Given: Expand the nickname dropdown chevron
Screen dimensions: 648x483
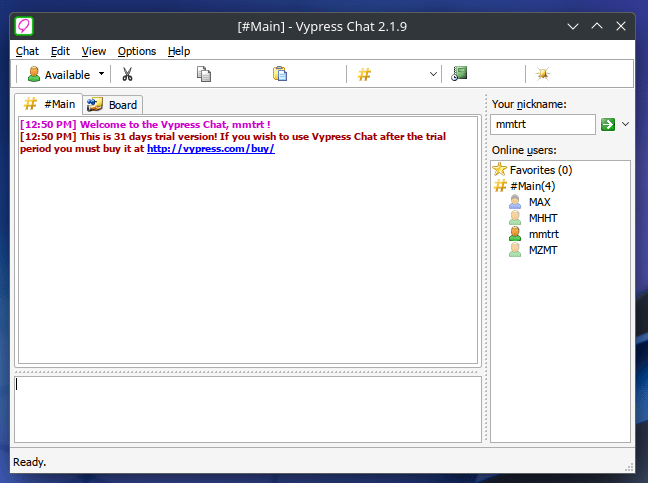Looking at the screenshot, I should pyautogui.click(x=625, y=124).
